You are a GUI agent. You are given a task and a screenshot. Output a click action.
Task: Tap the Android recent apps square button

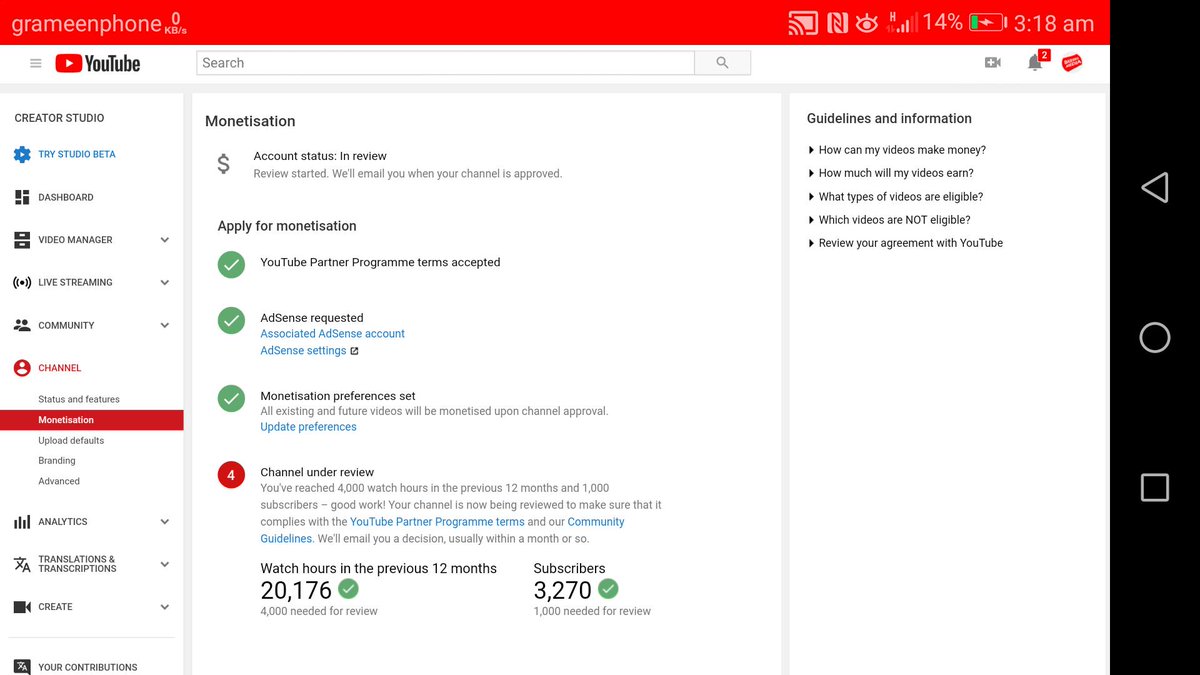point(1154,487)
